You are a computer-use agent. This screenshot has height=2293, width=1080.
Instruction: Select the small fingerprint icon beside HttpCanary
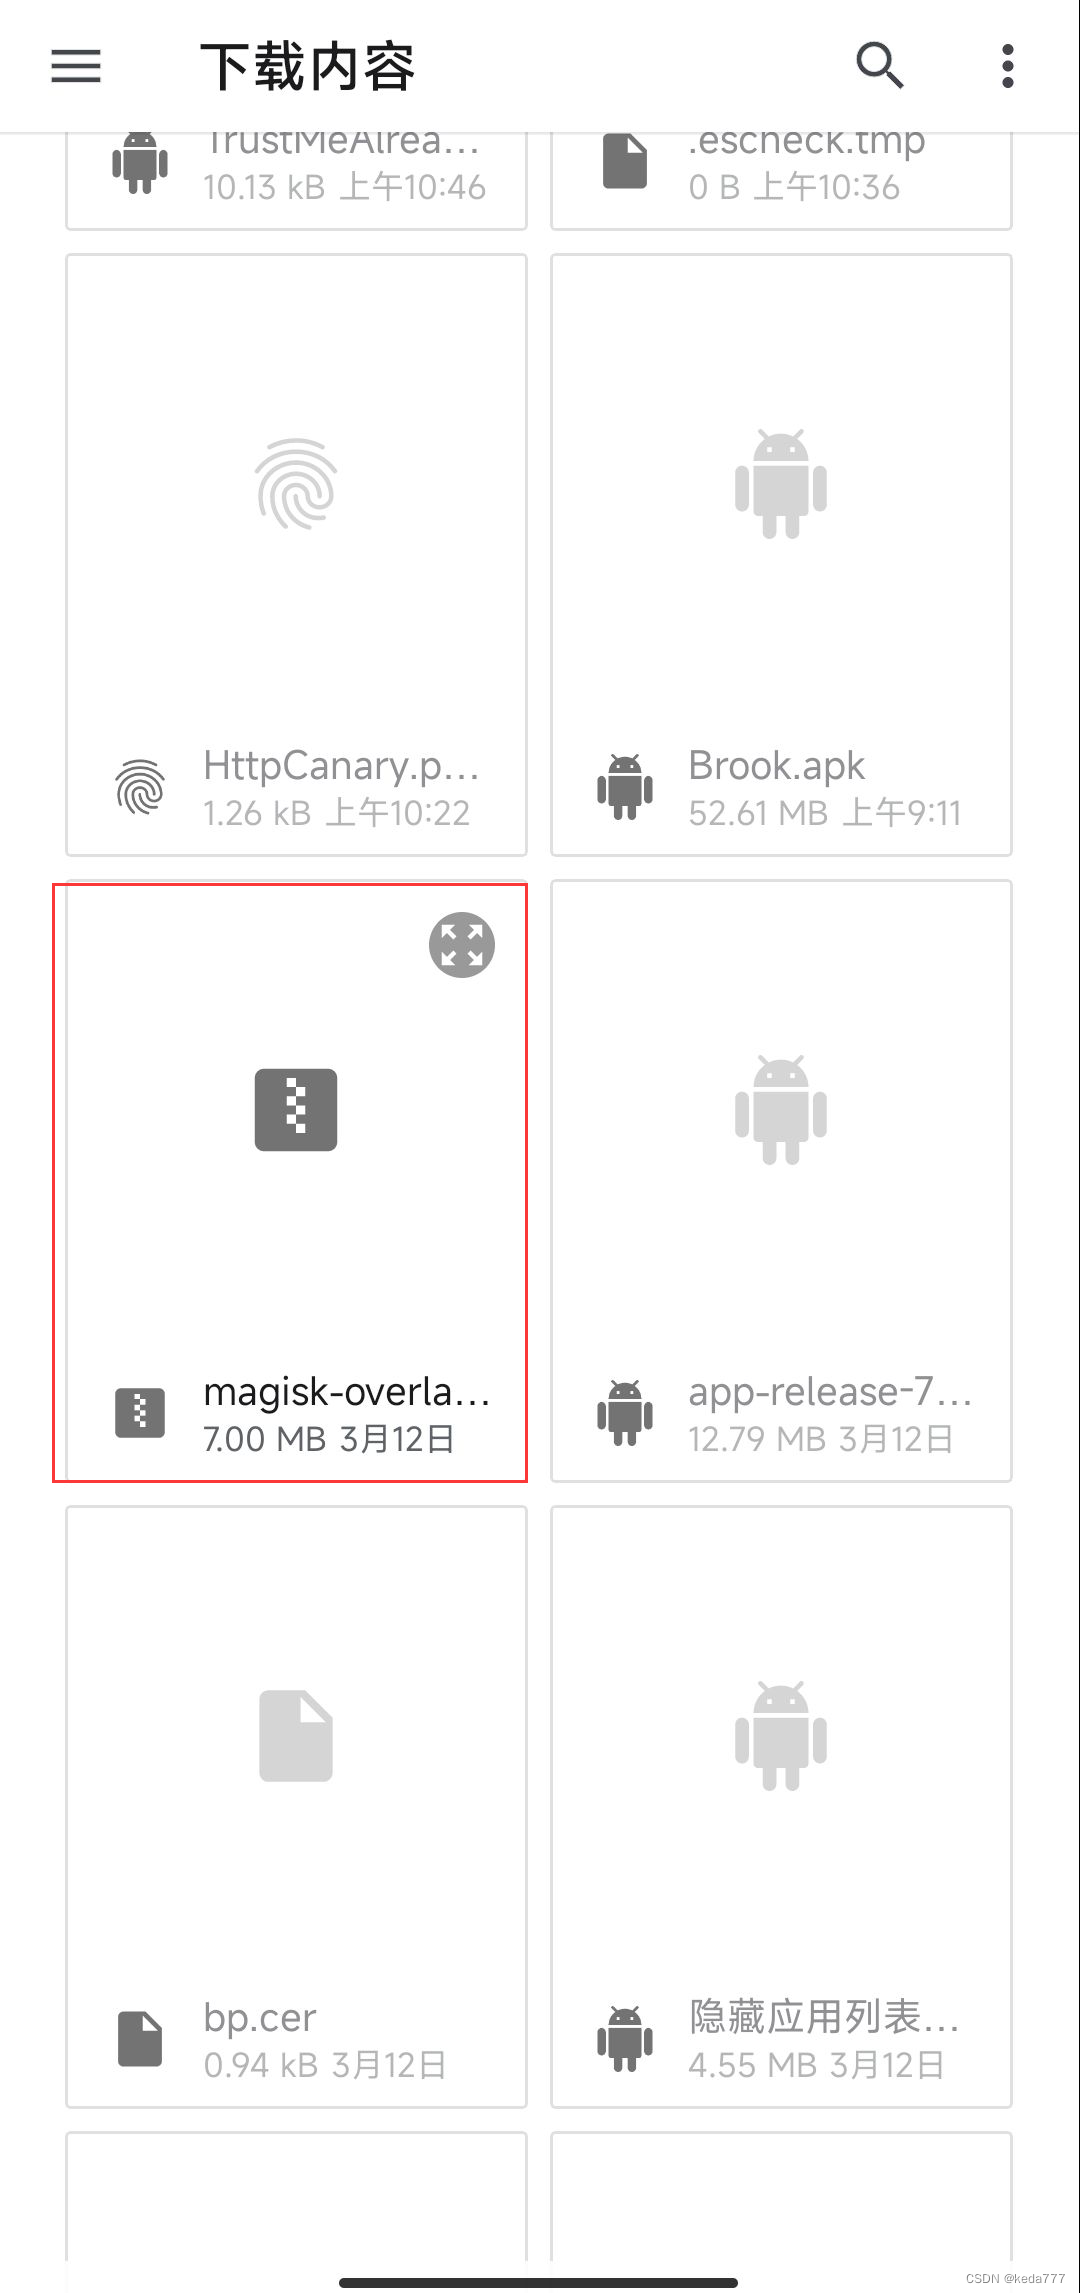[x=140, y=787]
